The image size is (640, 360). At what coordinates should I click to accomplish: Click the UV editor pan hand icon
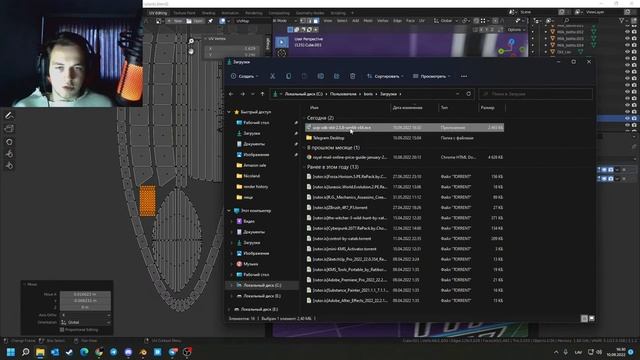191,51
